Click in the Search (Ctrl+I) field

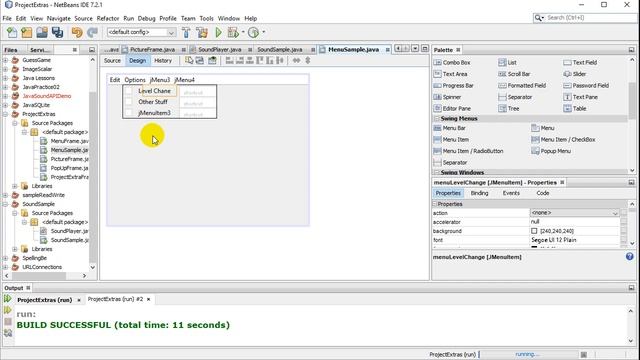(x=590, y=18)
